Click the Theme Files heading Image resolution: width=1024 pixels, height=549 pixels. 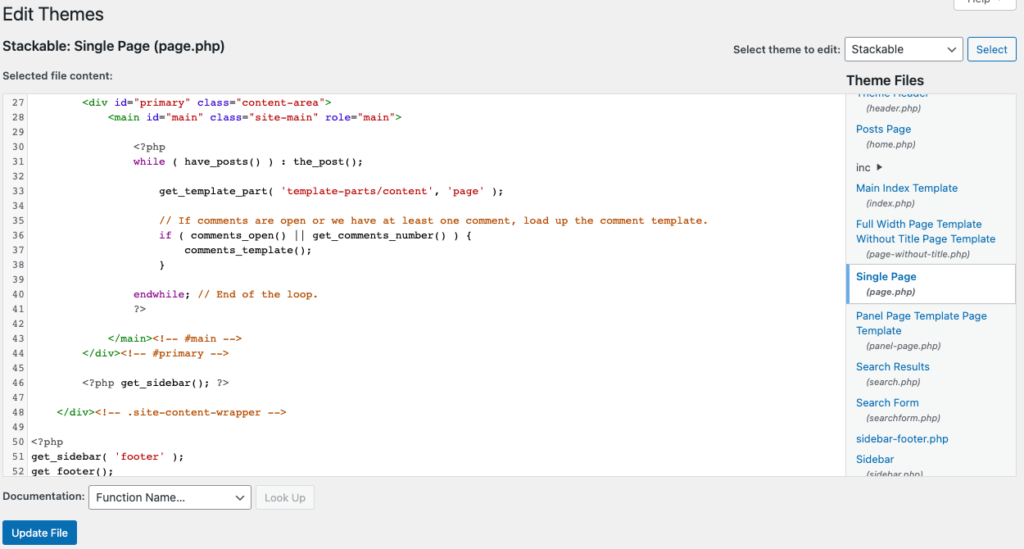click(885, 80)
